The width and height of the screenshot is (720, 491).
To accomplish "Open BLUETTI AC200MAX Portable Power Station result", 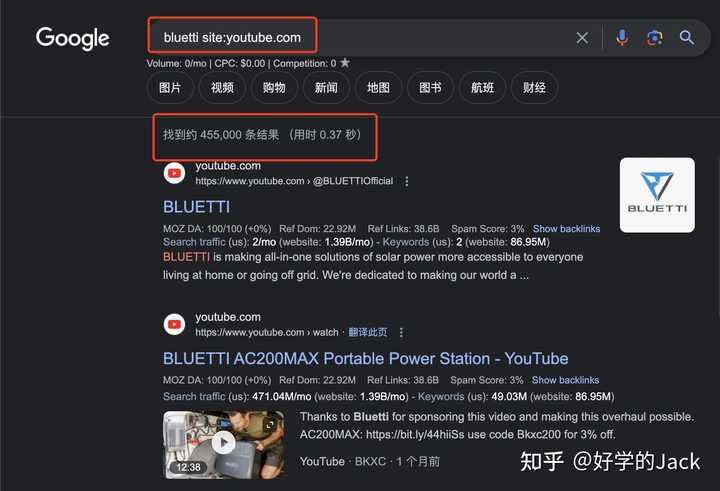I will [366, 359].
